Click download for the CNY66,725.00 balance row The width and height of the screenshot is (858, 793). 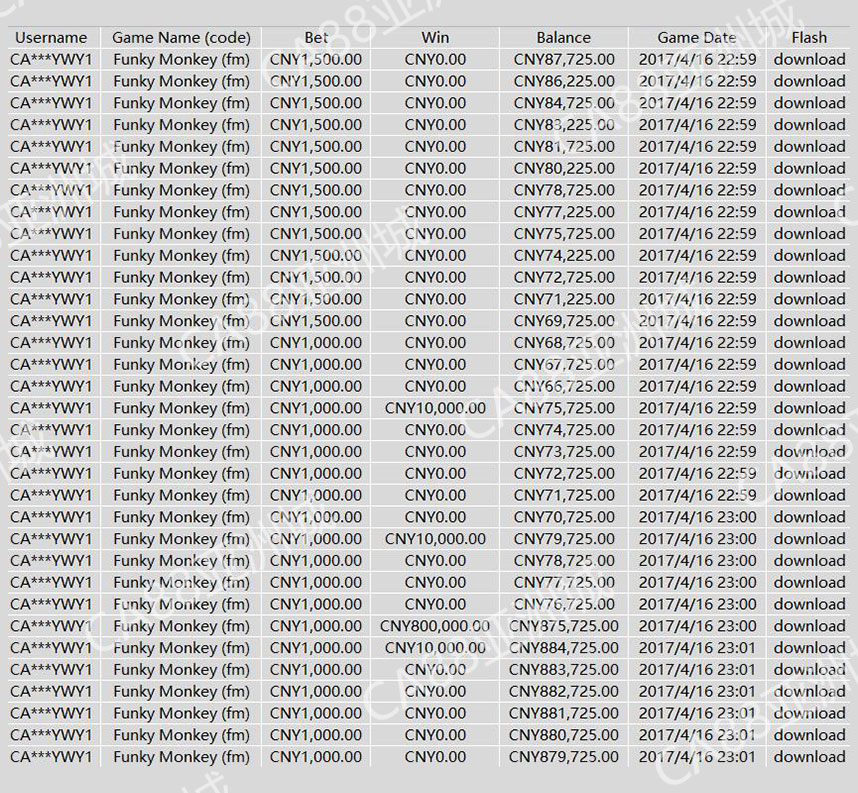809,386
